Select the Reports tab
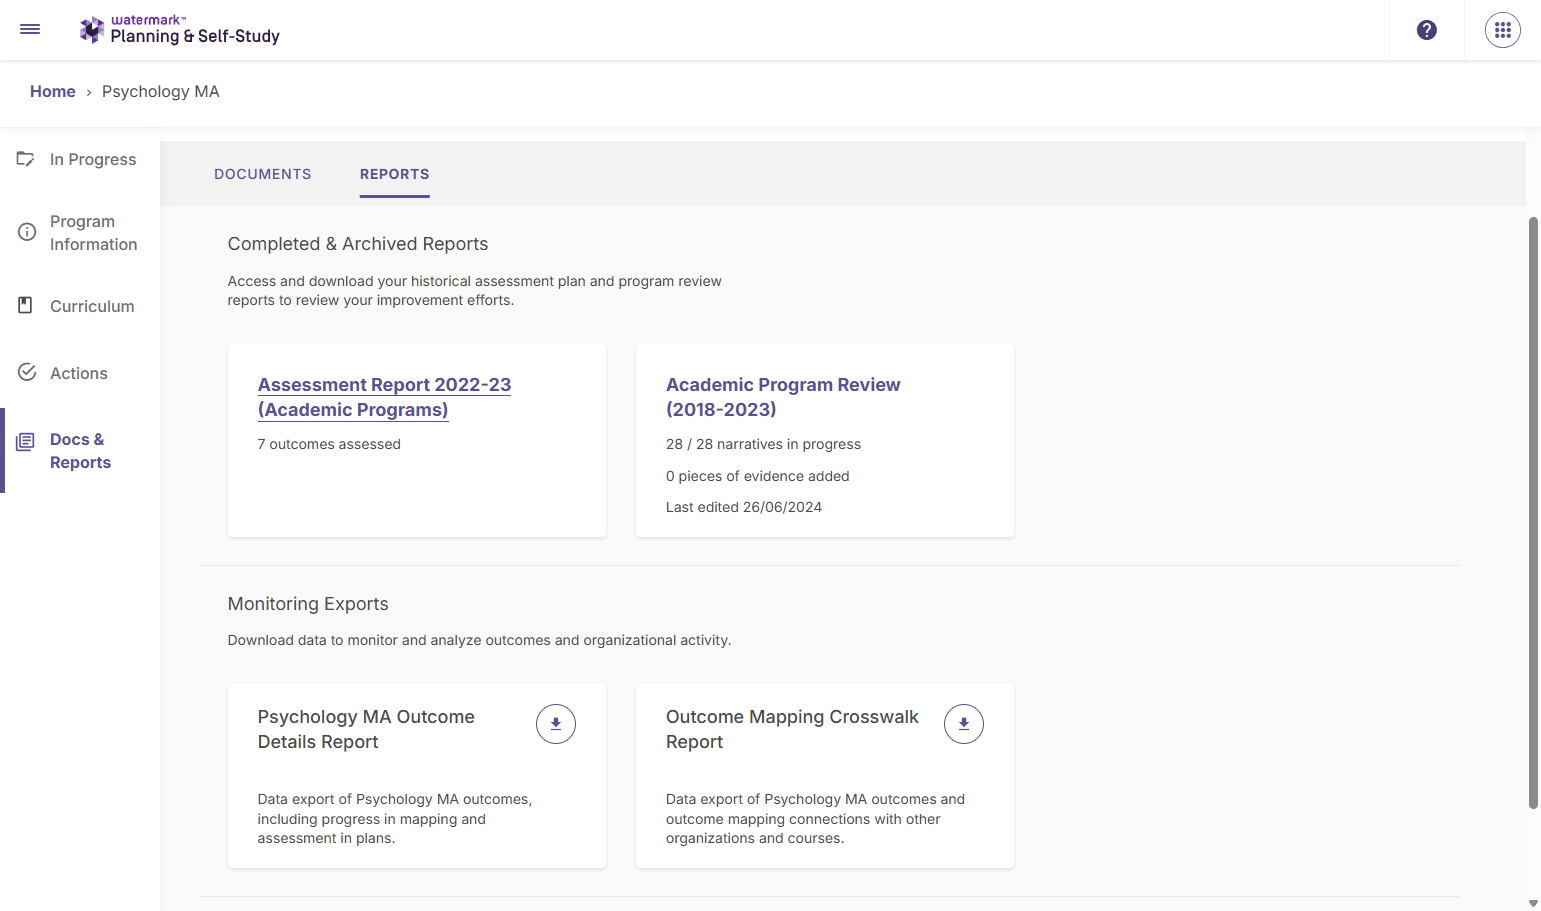Image resolution: width=1541 pixels, height=911 pixels. pyautogui.click(x=395, y=174)
